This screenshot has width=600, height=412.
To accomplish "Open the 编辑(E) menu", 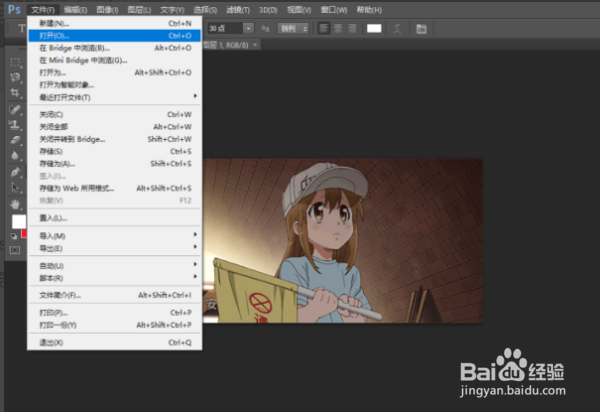I will pos(75,10).
